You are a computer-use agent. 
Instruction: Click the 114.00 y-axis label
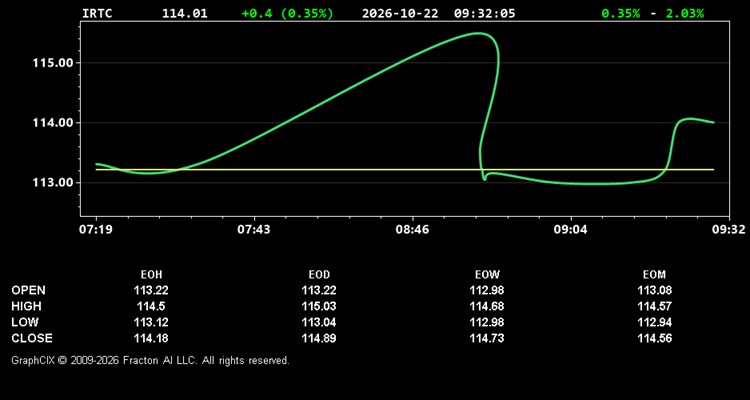pos(53,122)
